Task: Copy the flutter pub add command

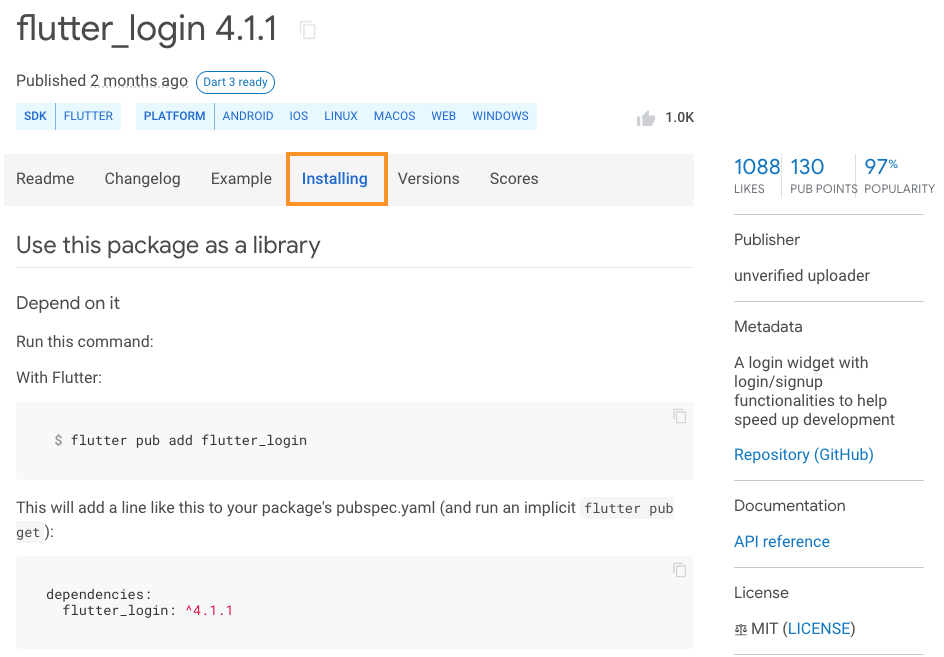Action: [x=680, y=416]
